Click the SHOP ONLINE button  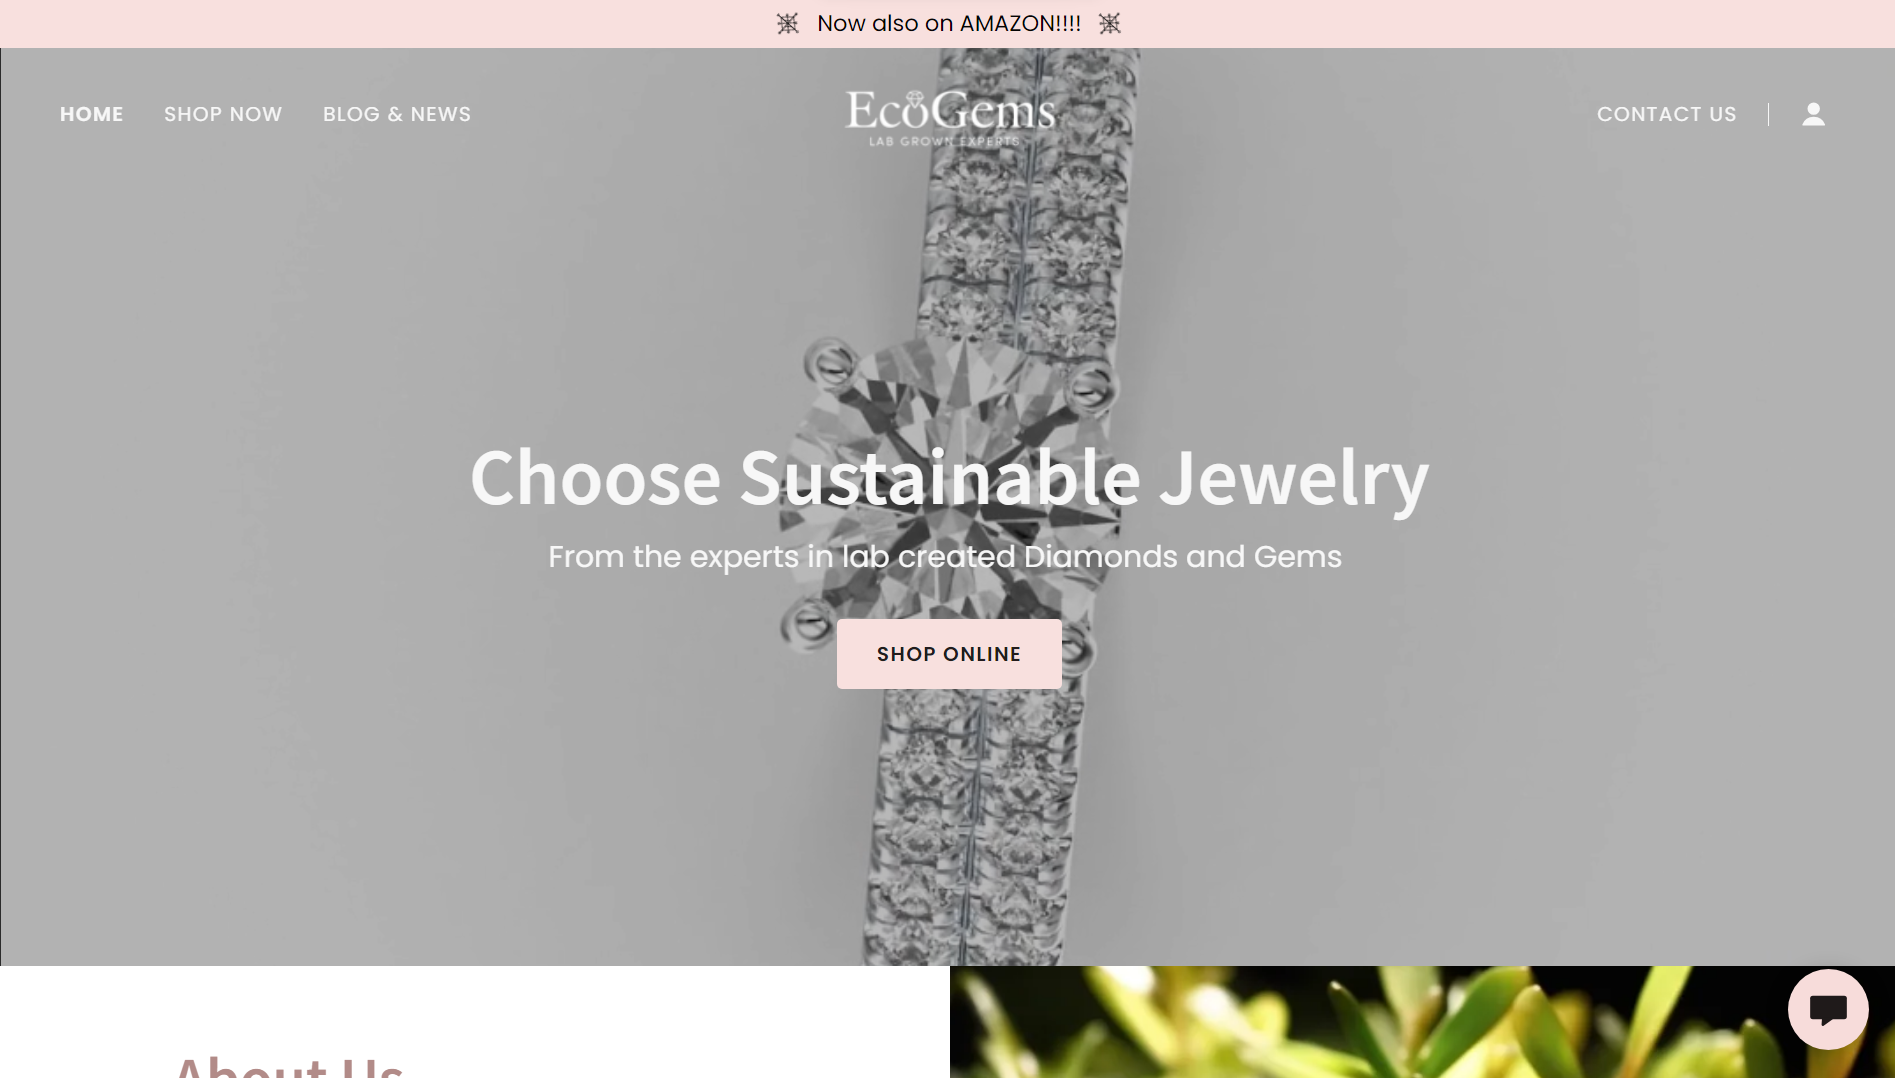[949, 654]
